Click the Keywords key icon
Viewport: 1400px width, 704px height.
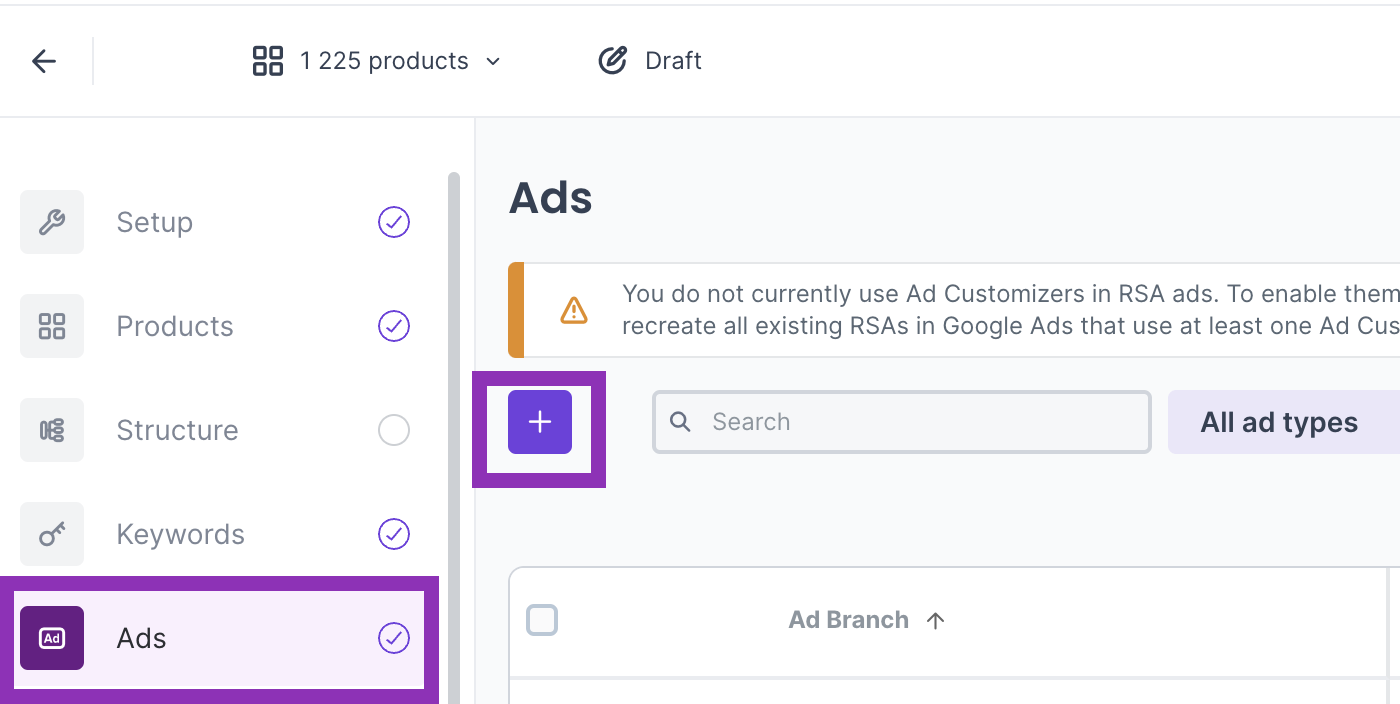coord(52,534)
